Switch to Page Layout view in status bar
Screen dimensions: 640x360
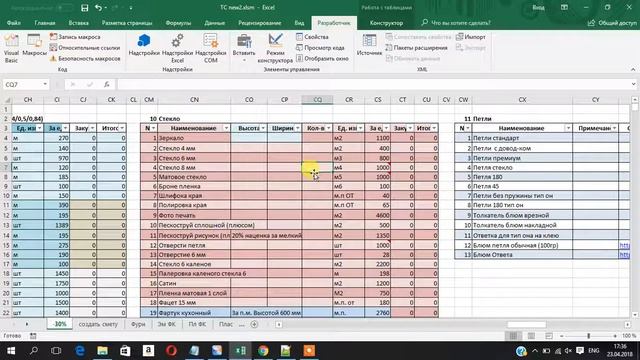tap(531, 336)
